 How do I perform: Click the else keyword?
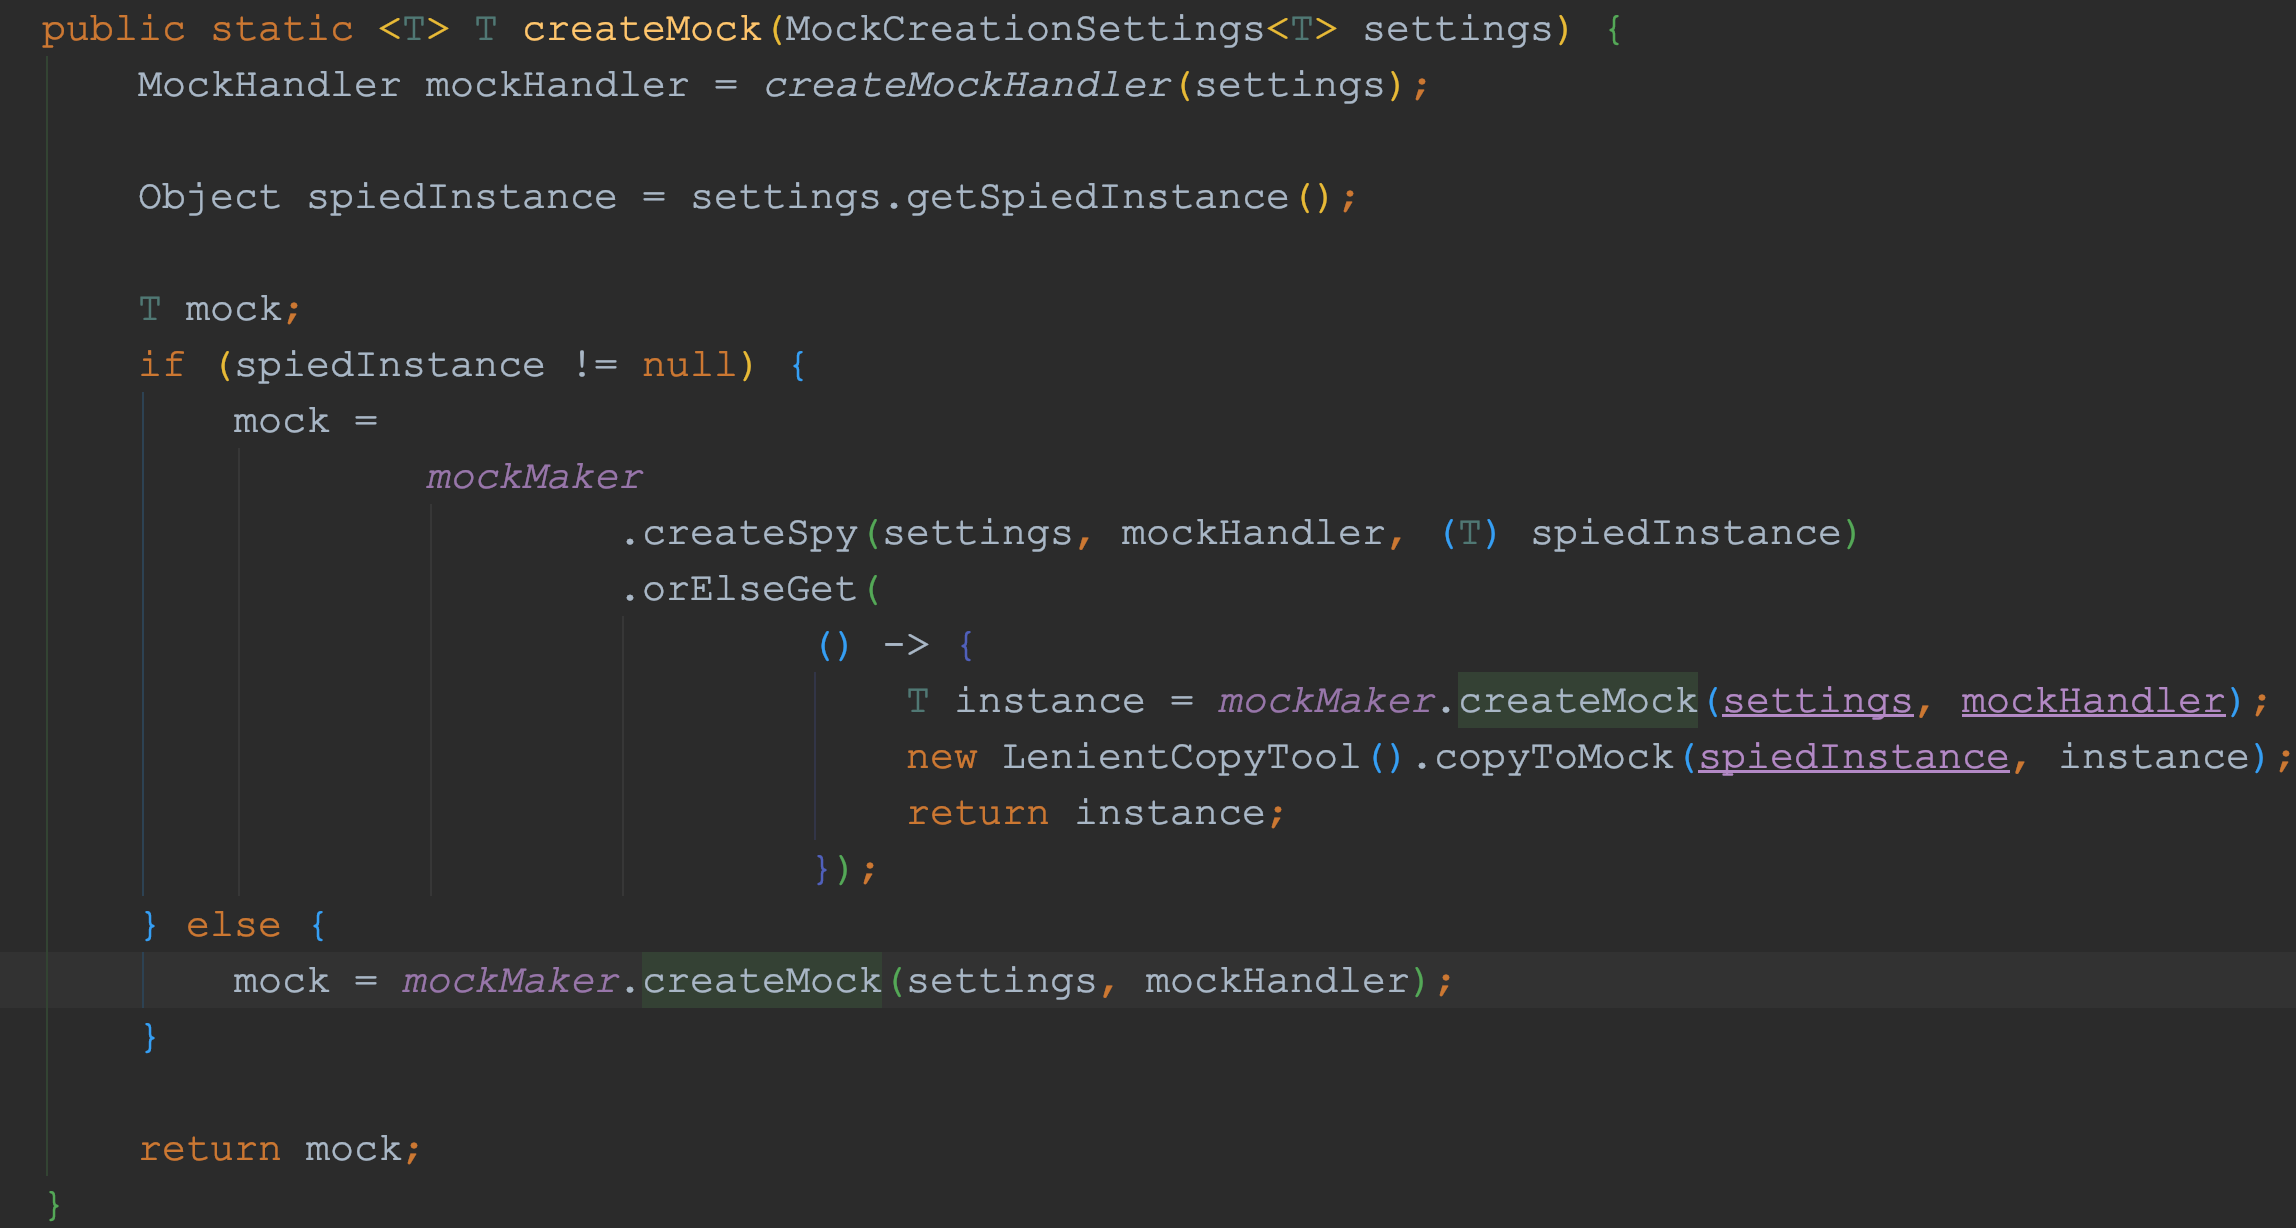pos(233,925)
